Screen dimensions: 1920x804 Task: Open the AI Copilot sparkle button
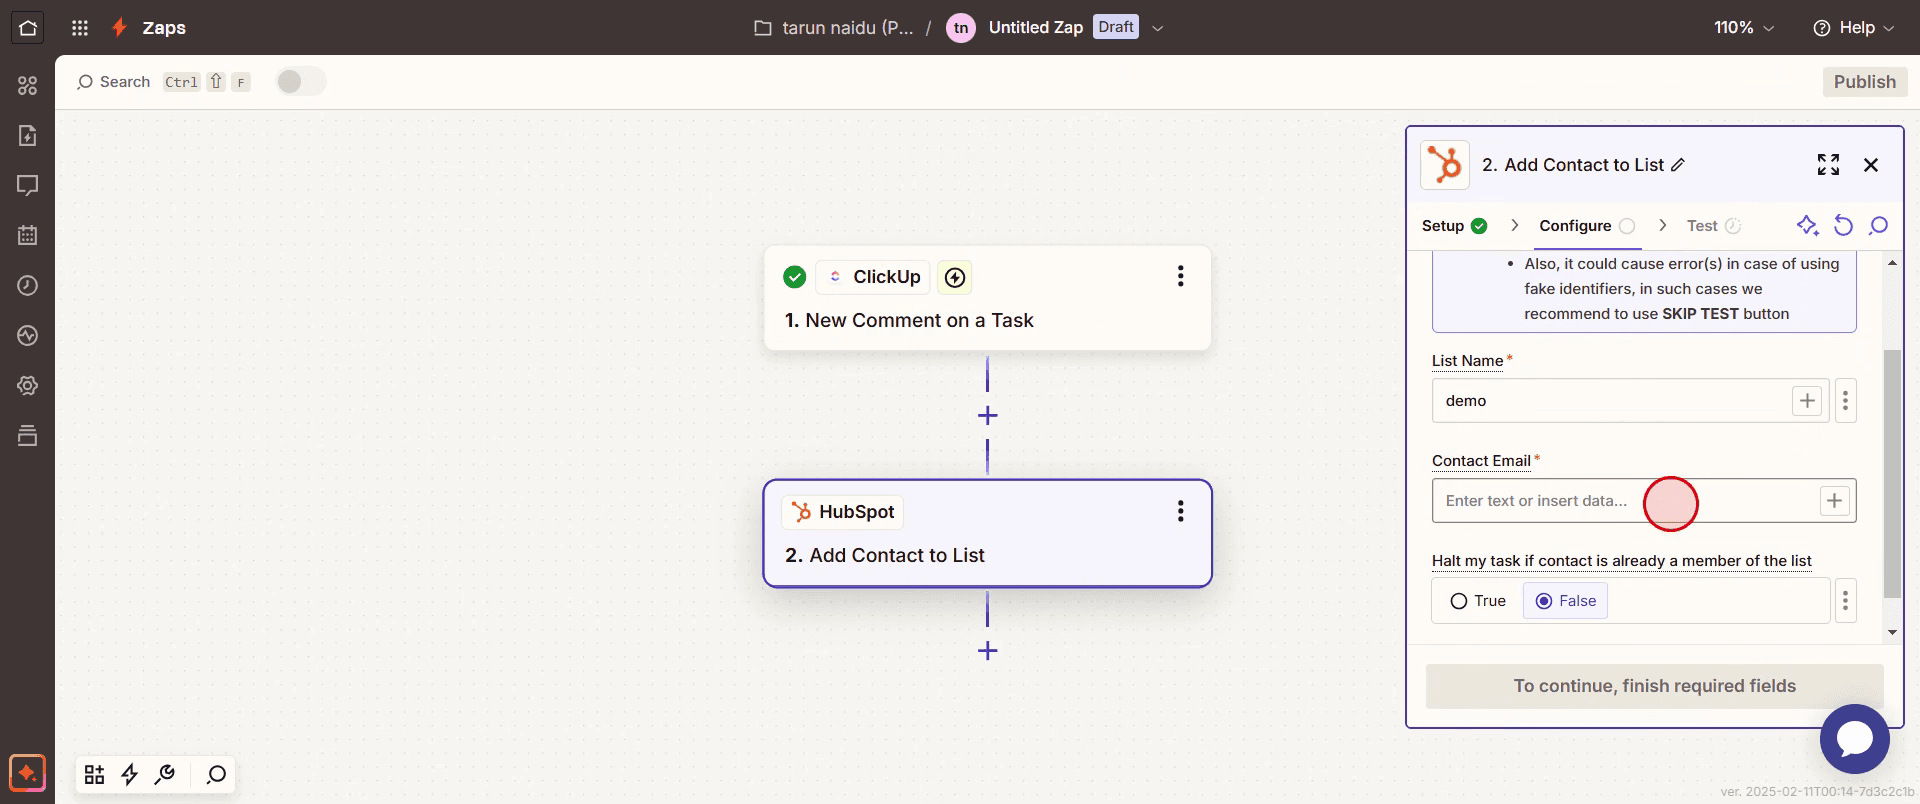coord(28,773)
